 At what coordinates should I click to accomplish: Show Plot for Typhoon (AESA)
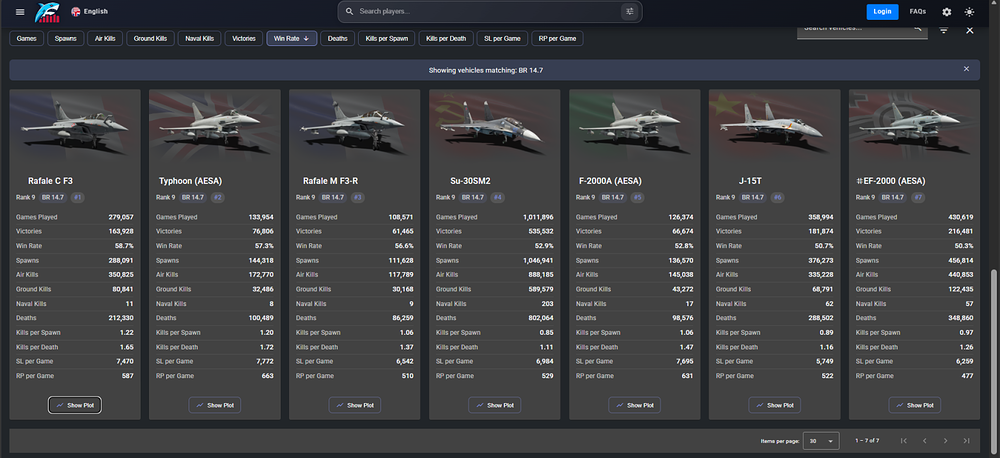click(x=214, y=405)
